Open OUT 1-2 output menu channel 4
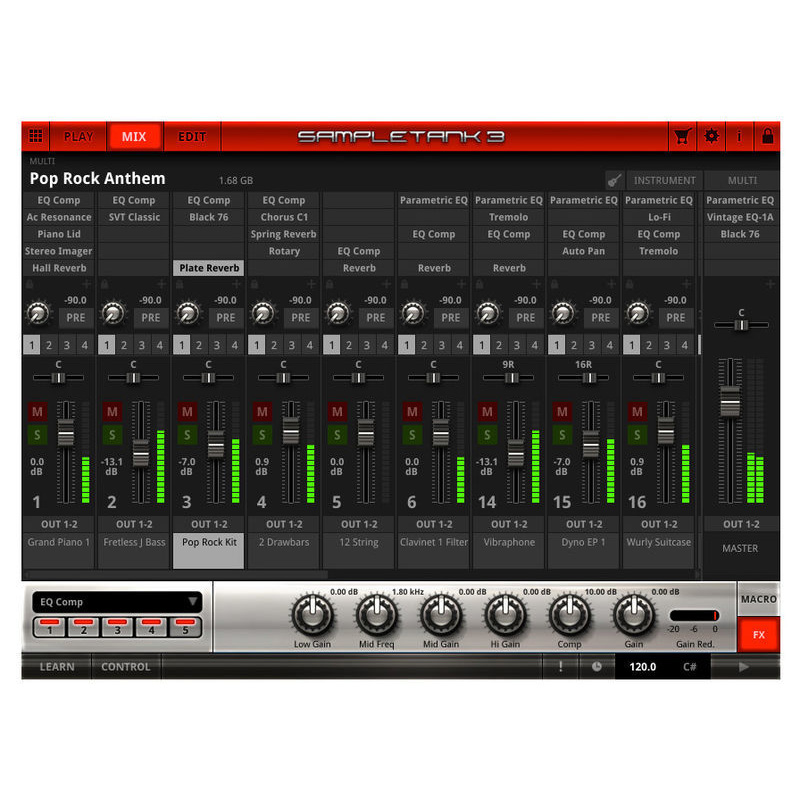 pos(284,524)
